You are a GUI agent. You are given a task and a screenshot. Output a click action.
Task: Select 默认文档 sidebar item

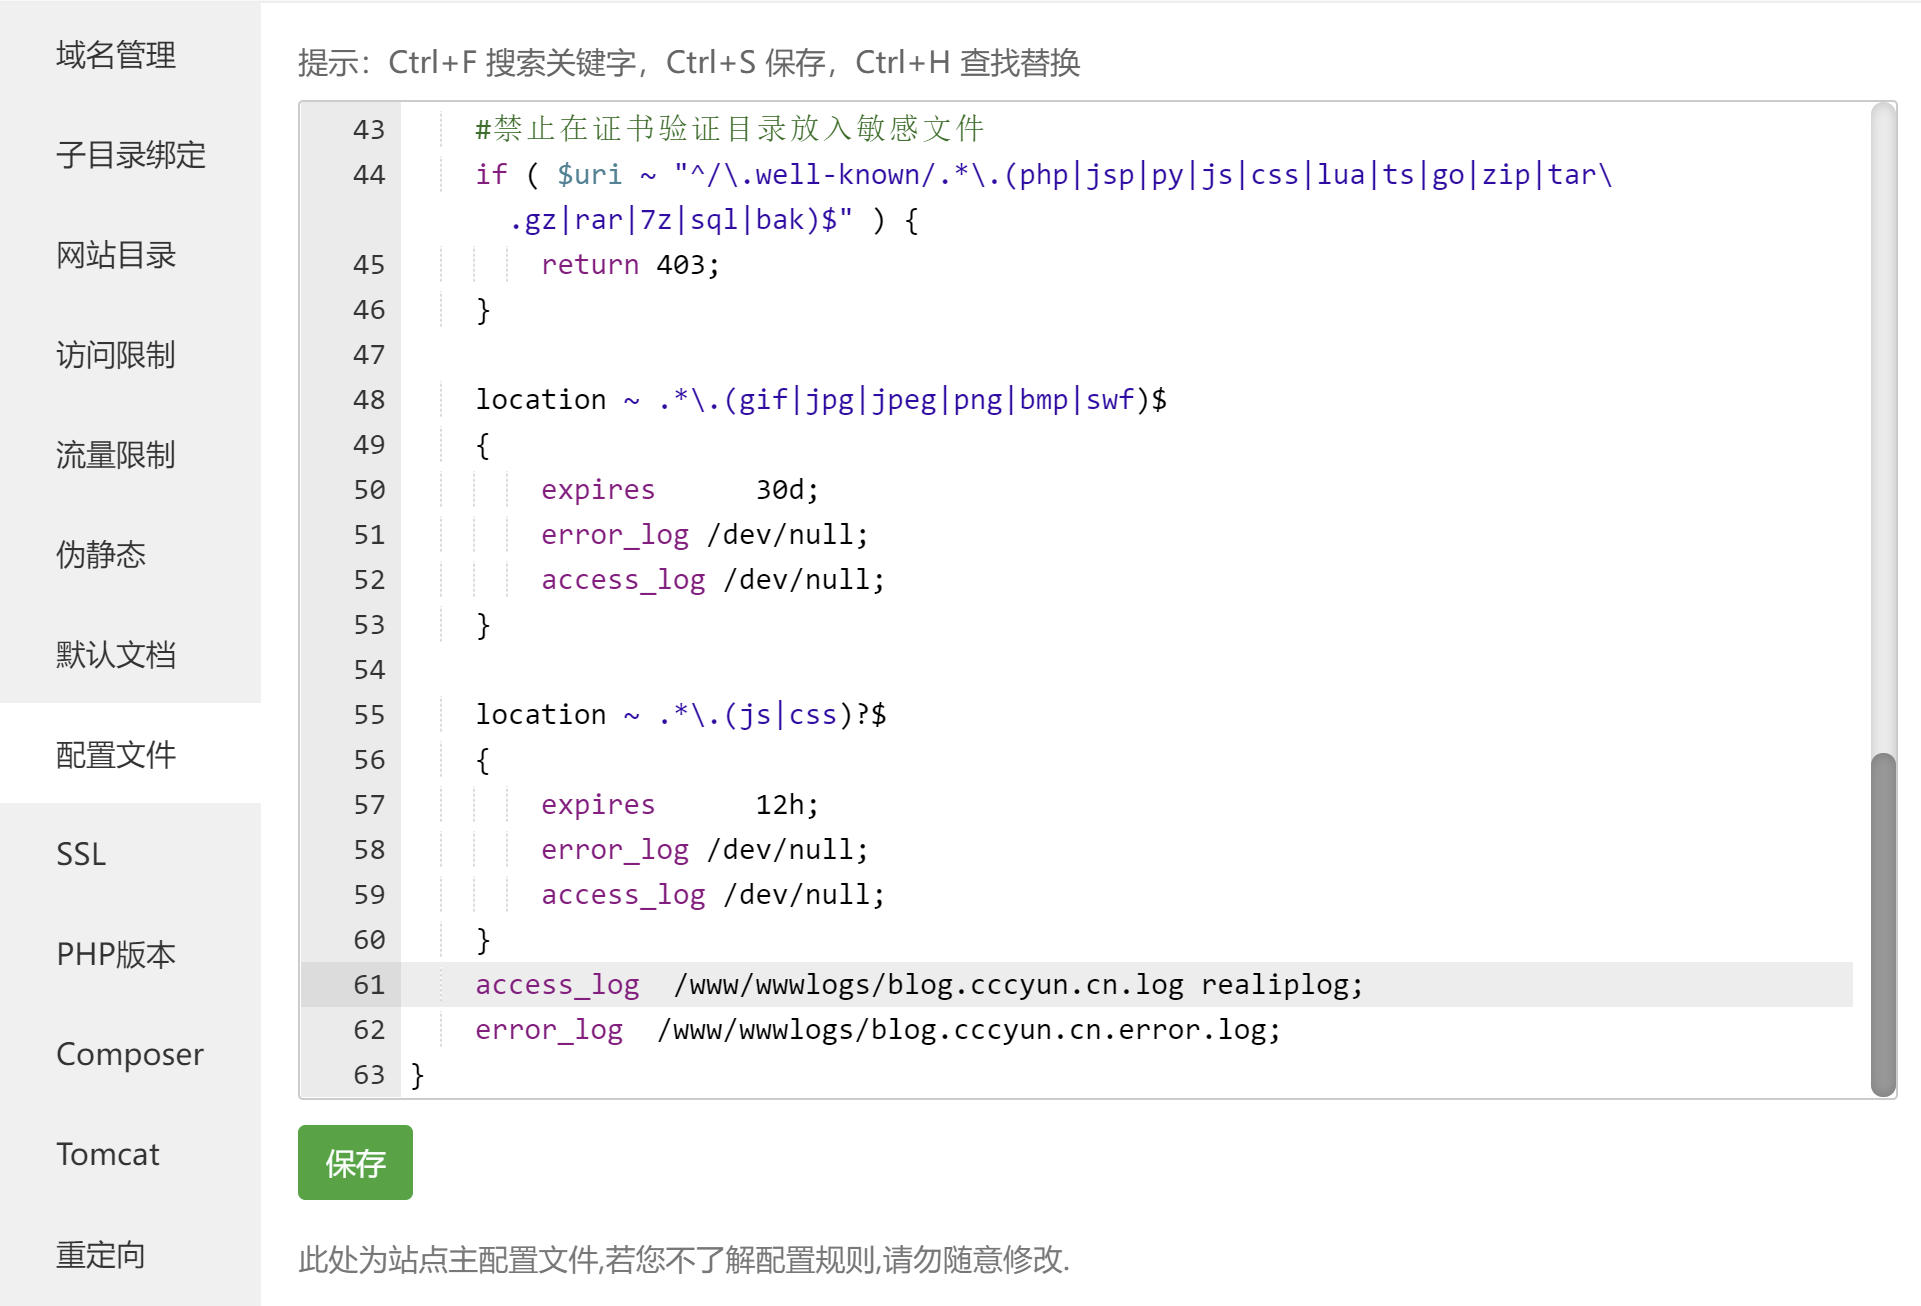(x=116, y=655)
